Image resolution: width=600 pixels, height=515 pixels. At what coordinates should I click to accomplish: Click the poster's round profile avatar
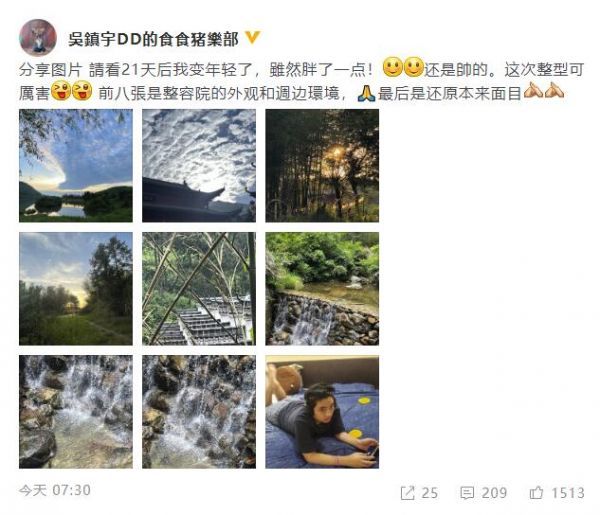pos(38,37)
